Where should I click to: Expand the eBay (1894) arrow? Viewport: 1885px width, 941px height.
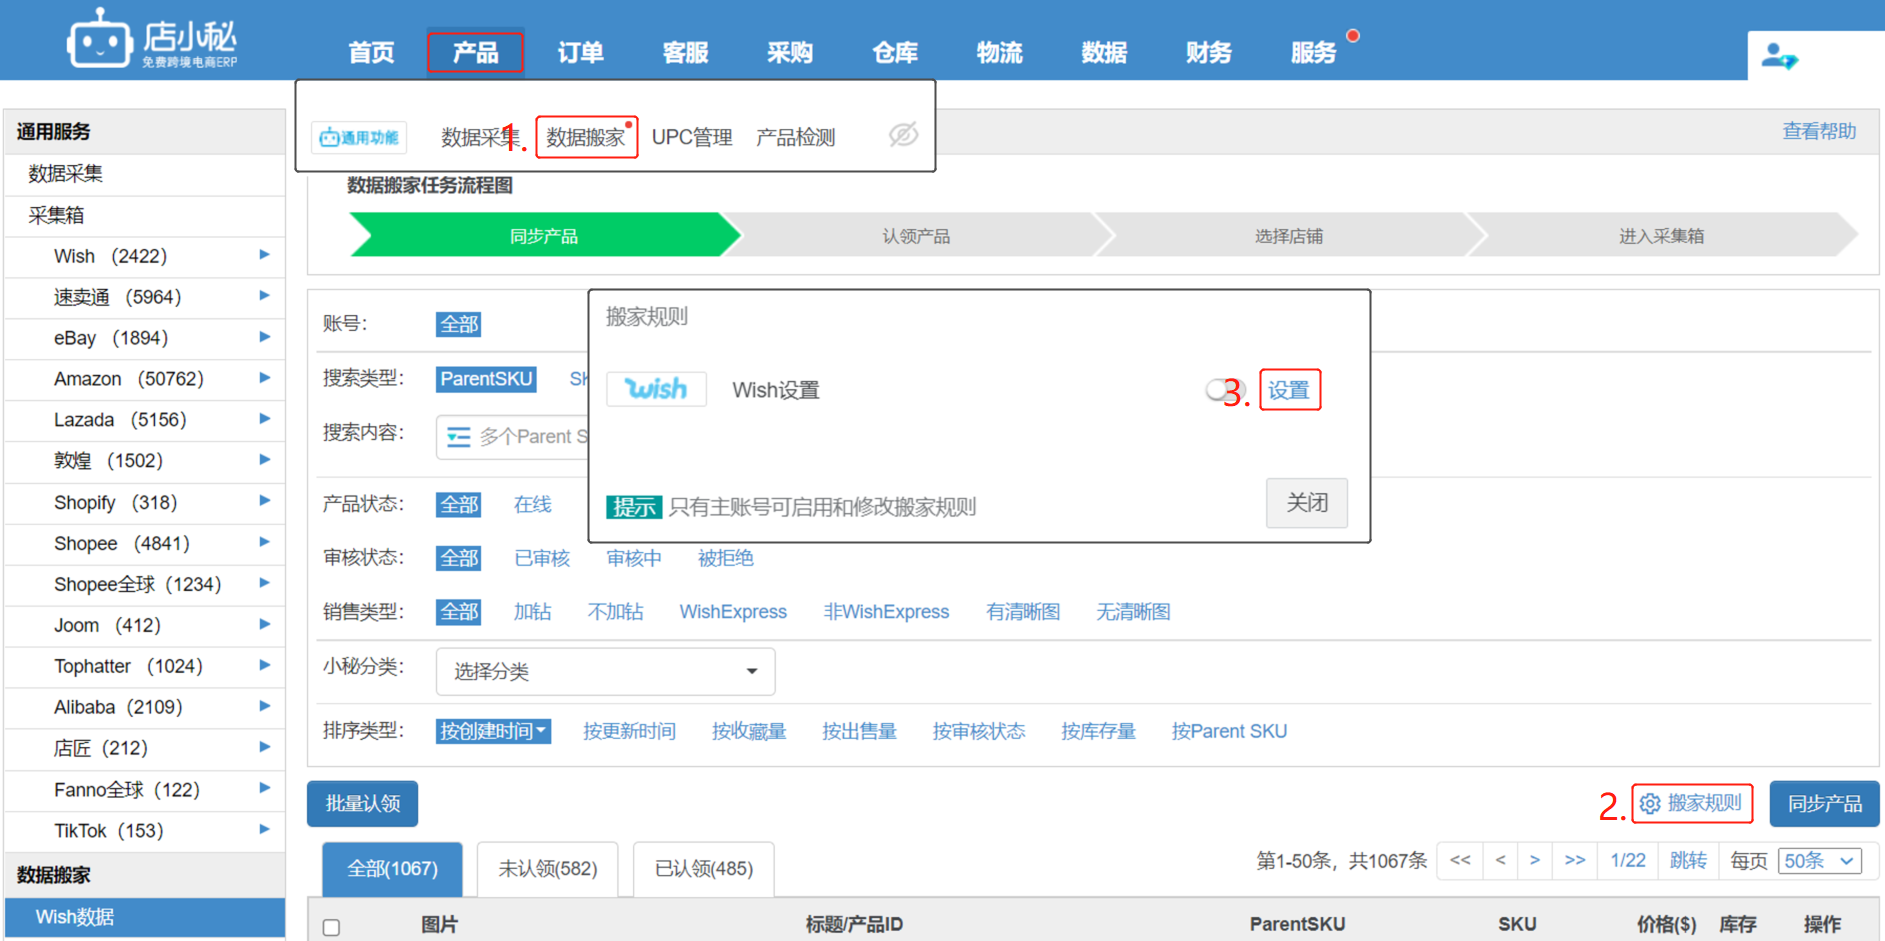tap(264, 337)
